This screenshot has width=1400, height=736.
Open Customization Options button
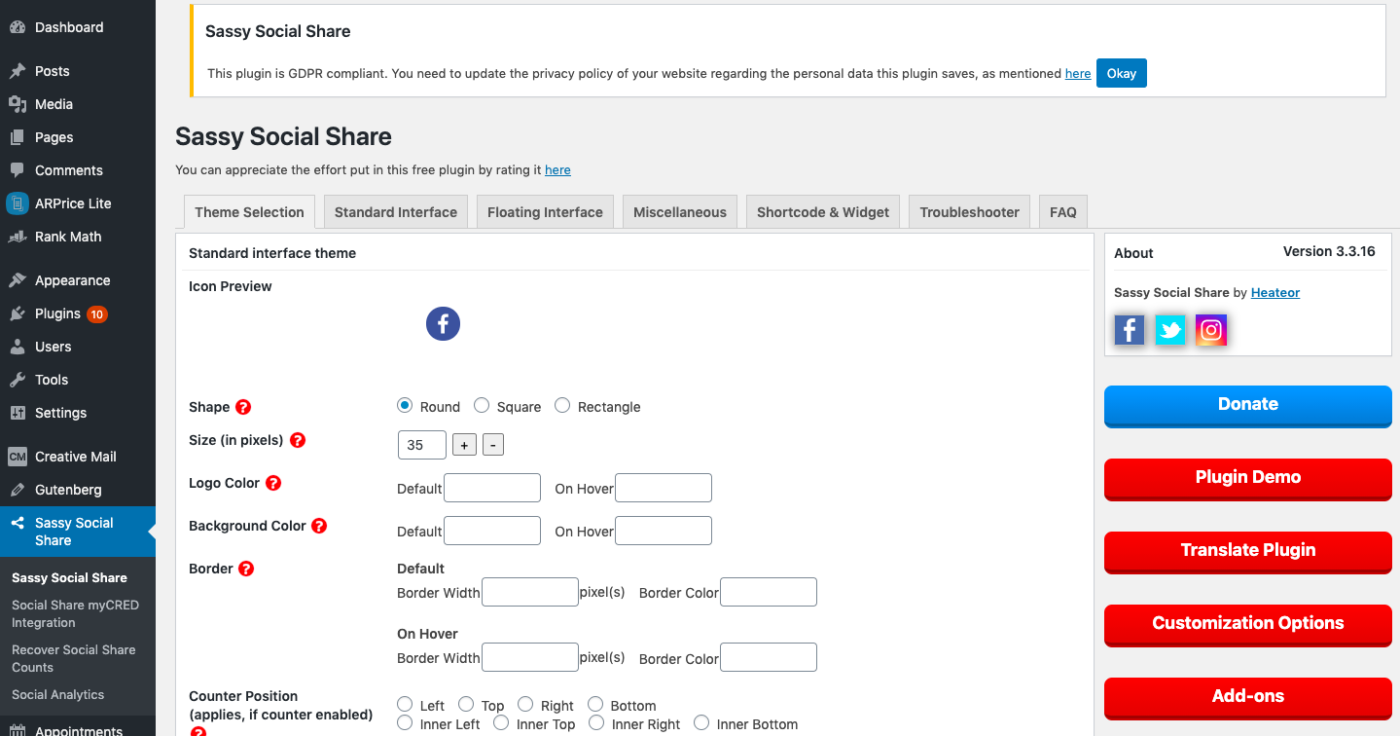(1248, 624)
